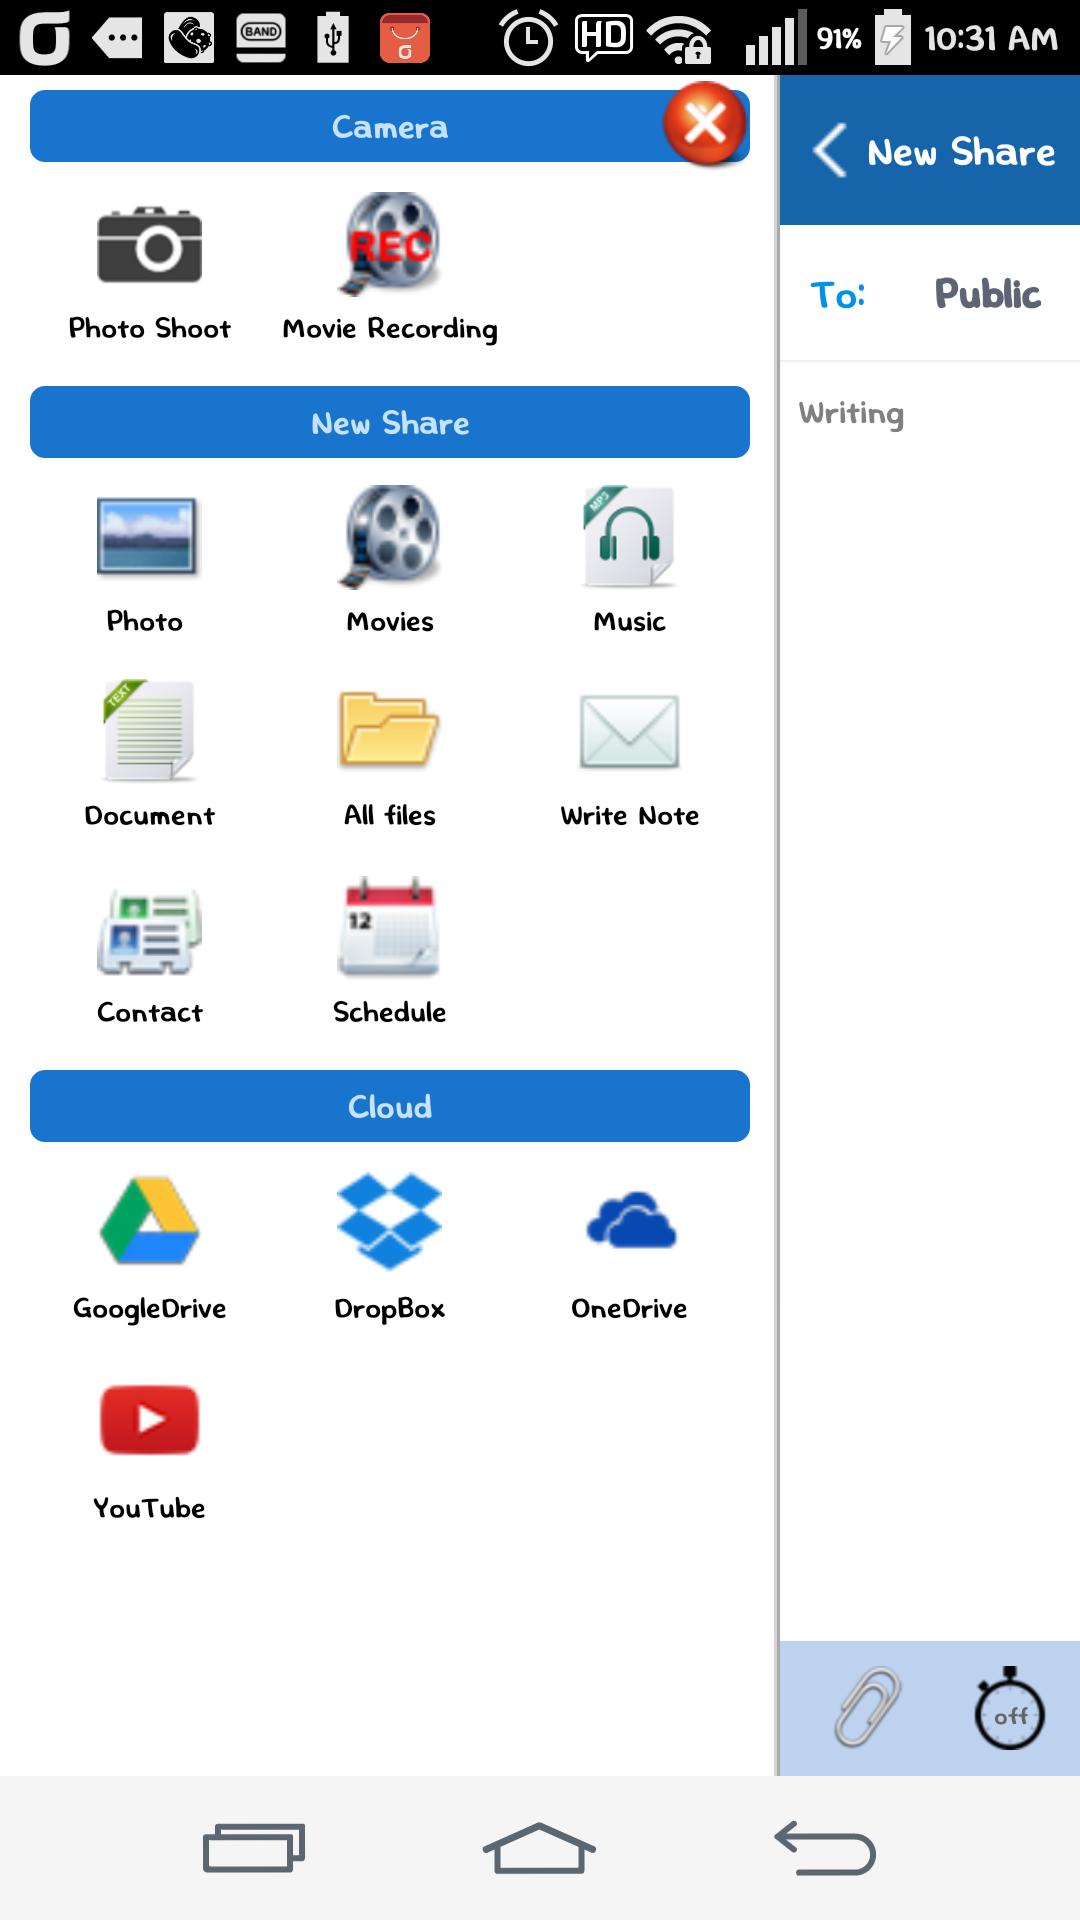Open DropBox cloud storage

(x=390, y=1222)
